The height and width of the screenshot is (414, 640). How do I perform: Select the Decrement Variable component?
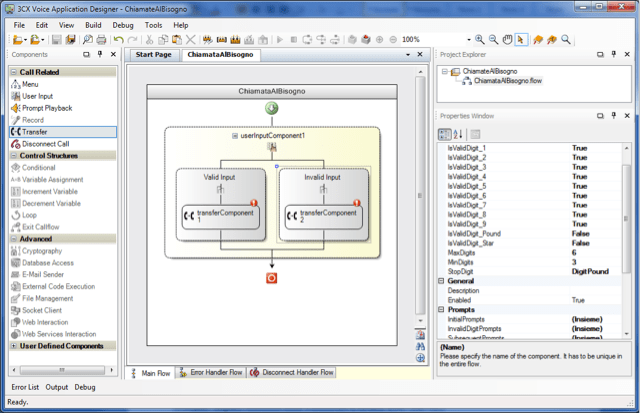click(x=46, y=203)
